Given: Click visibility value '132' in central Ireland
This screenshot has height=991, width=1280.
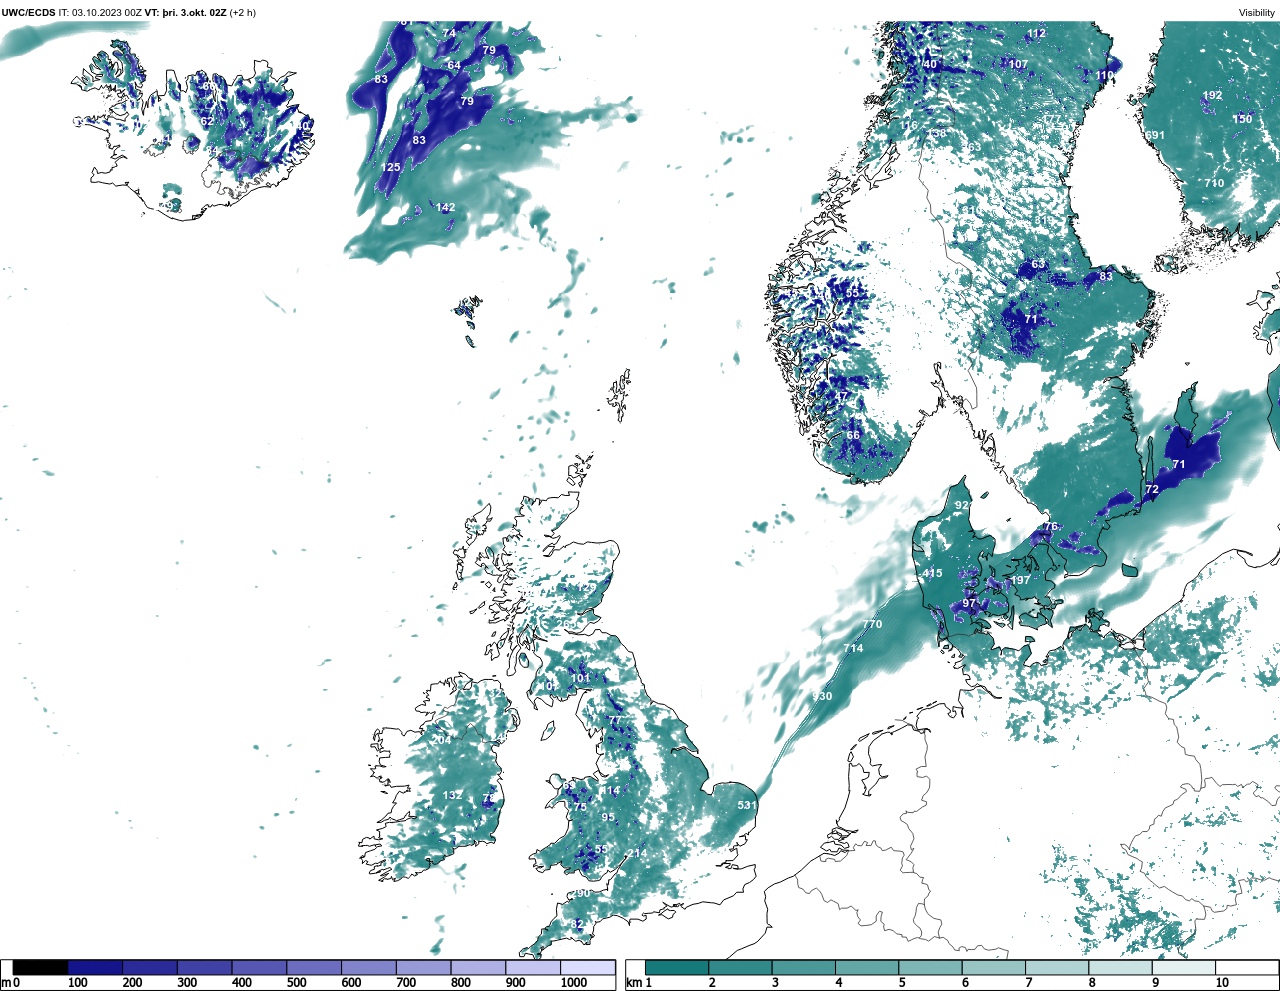Looking at the screenshot, I should pyautogui.click(x=452, y=795).
